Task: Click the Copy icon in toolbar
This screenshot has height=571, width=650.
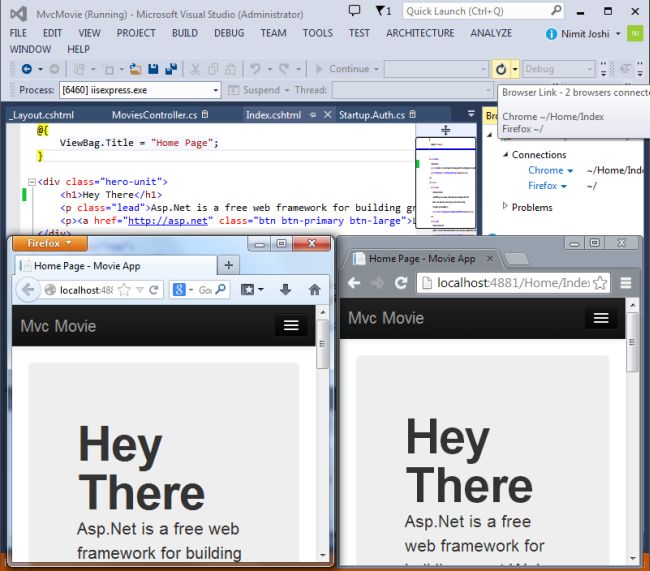Action: [213, 69]
